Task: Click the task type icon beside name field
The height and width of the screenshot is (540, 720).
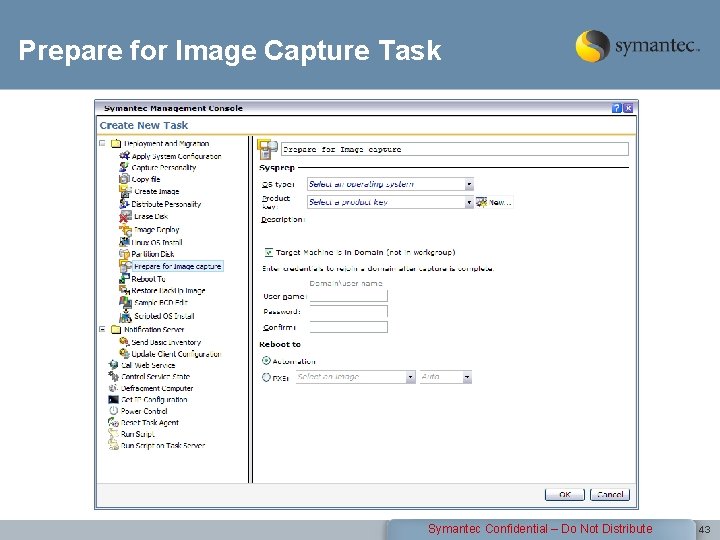Action: point(267,149)
